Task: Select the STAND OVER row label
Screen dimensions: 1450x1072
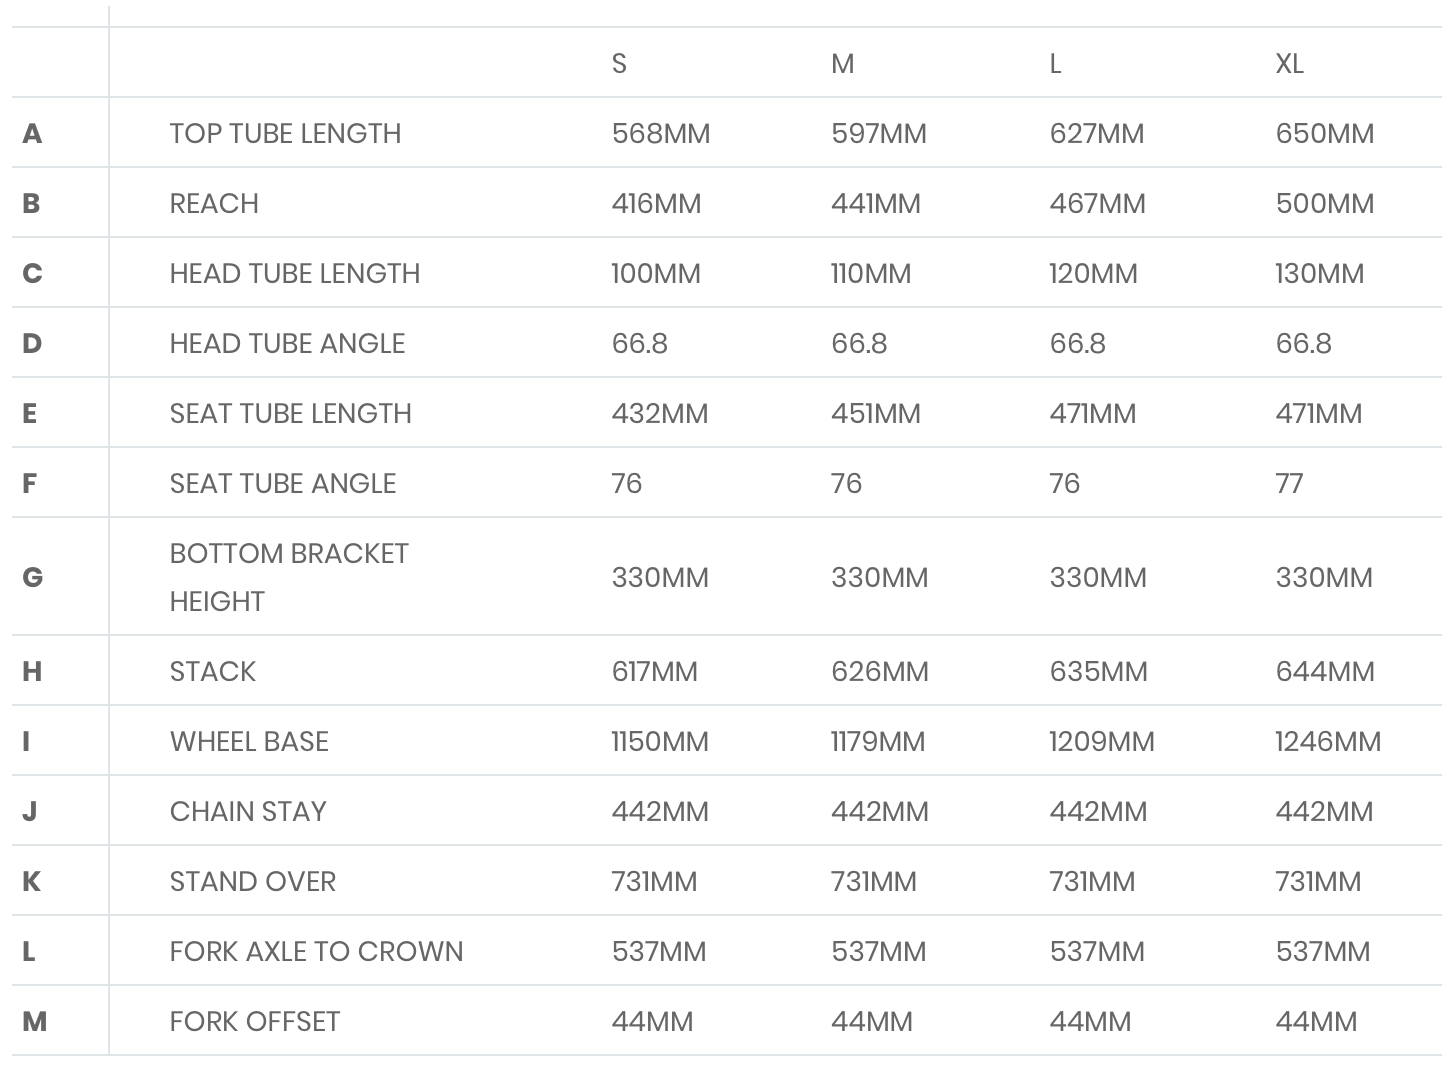Action: [x=252, y=882]
